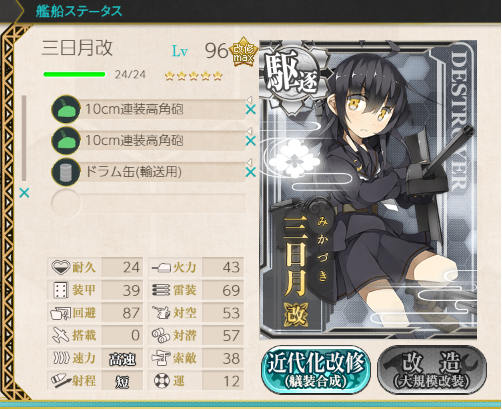
Task: Remove the first 10cm連装高角砲 with X
Action: [251, 109]
